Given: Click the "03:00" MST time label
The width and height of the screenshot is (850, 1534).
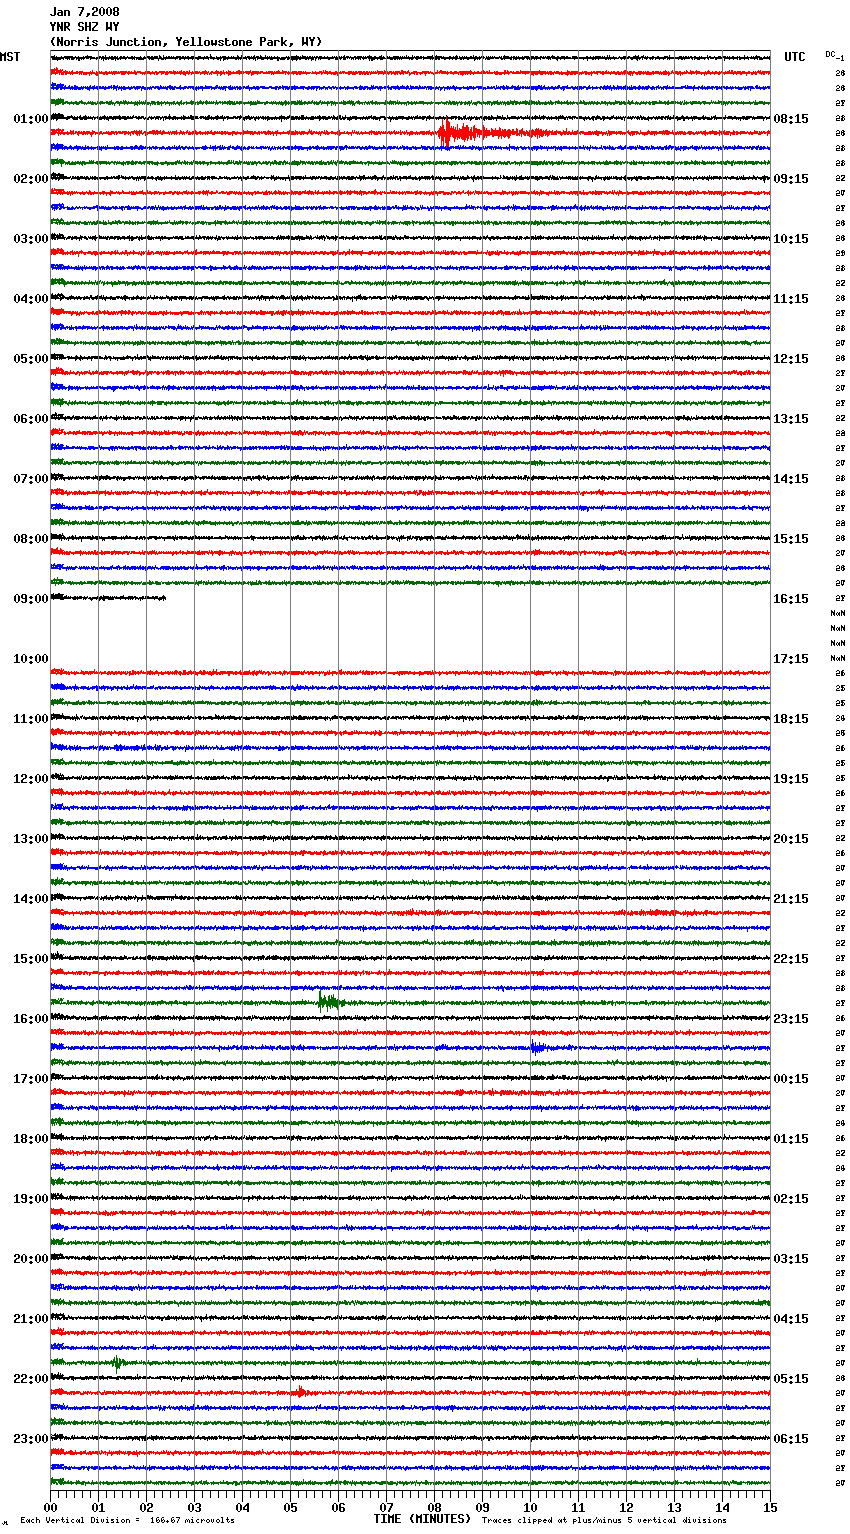Looking at the screenshot, I should 31,239.
